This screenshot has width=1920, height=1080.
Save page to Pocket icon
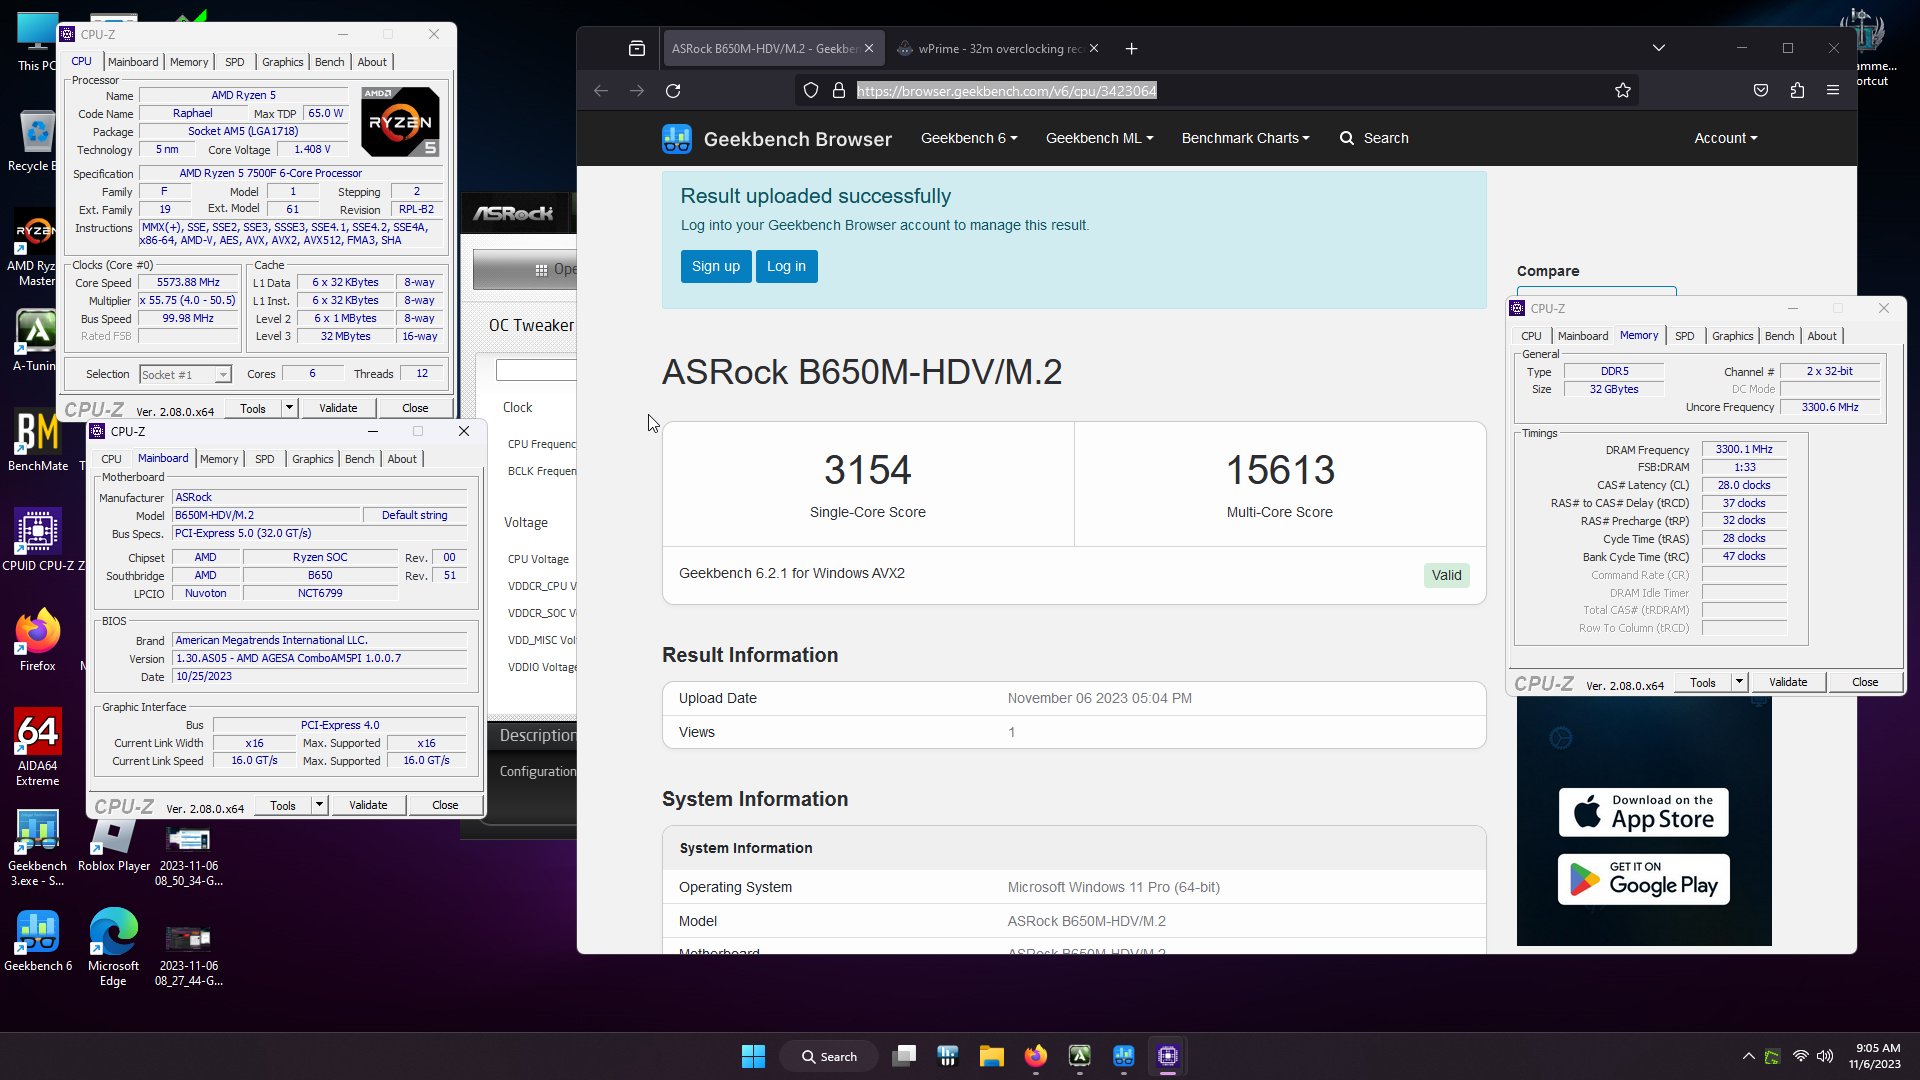1761,91
